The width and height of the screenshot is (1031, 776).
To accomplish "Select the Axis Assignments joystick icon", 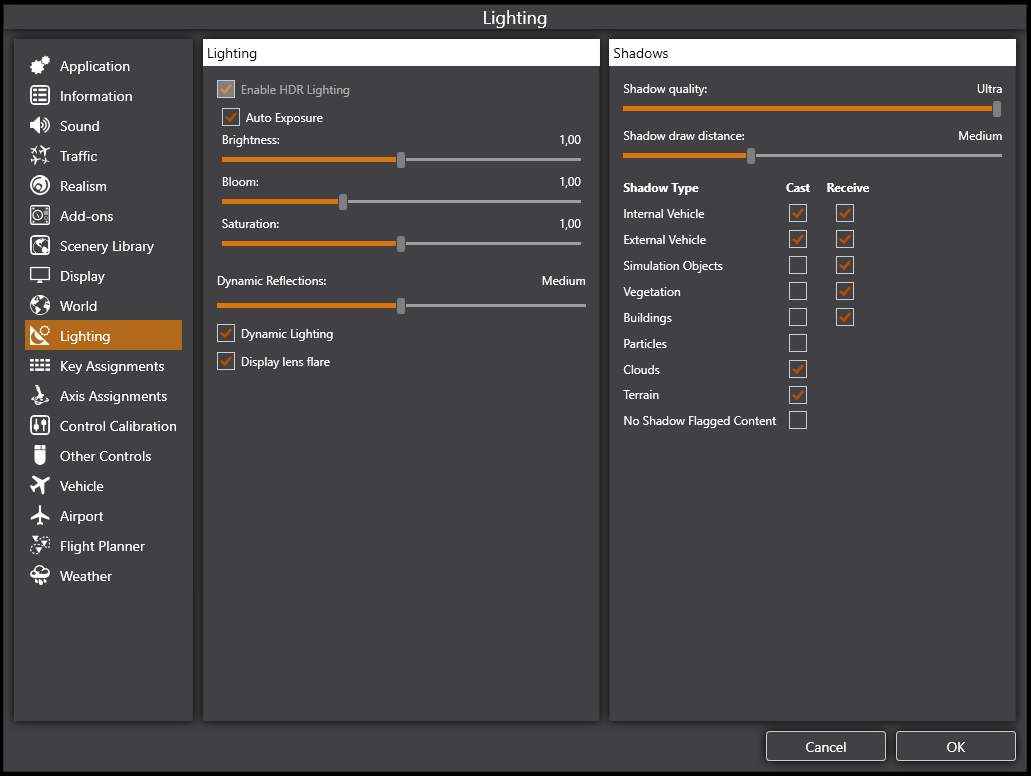I will point(40,396).
